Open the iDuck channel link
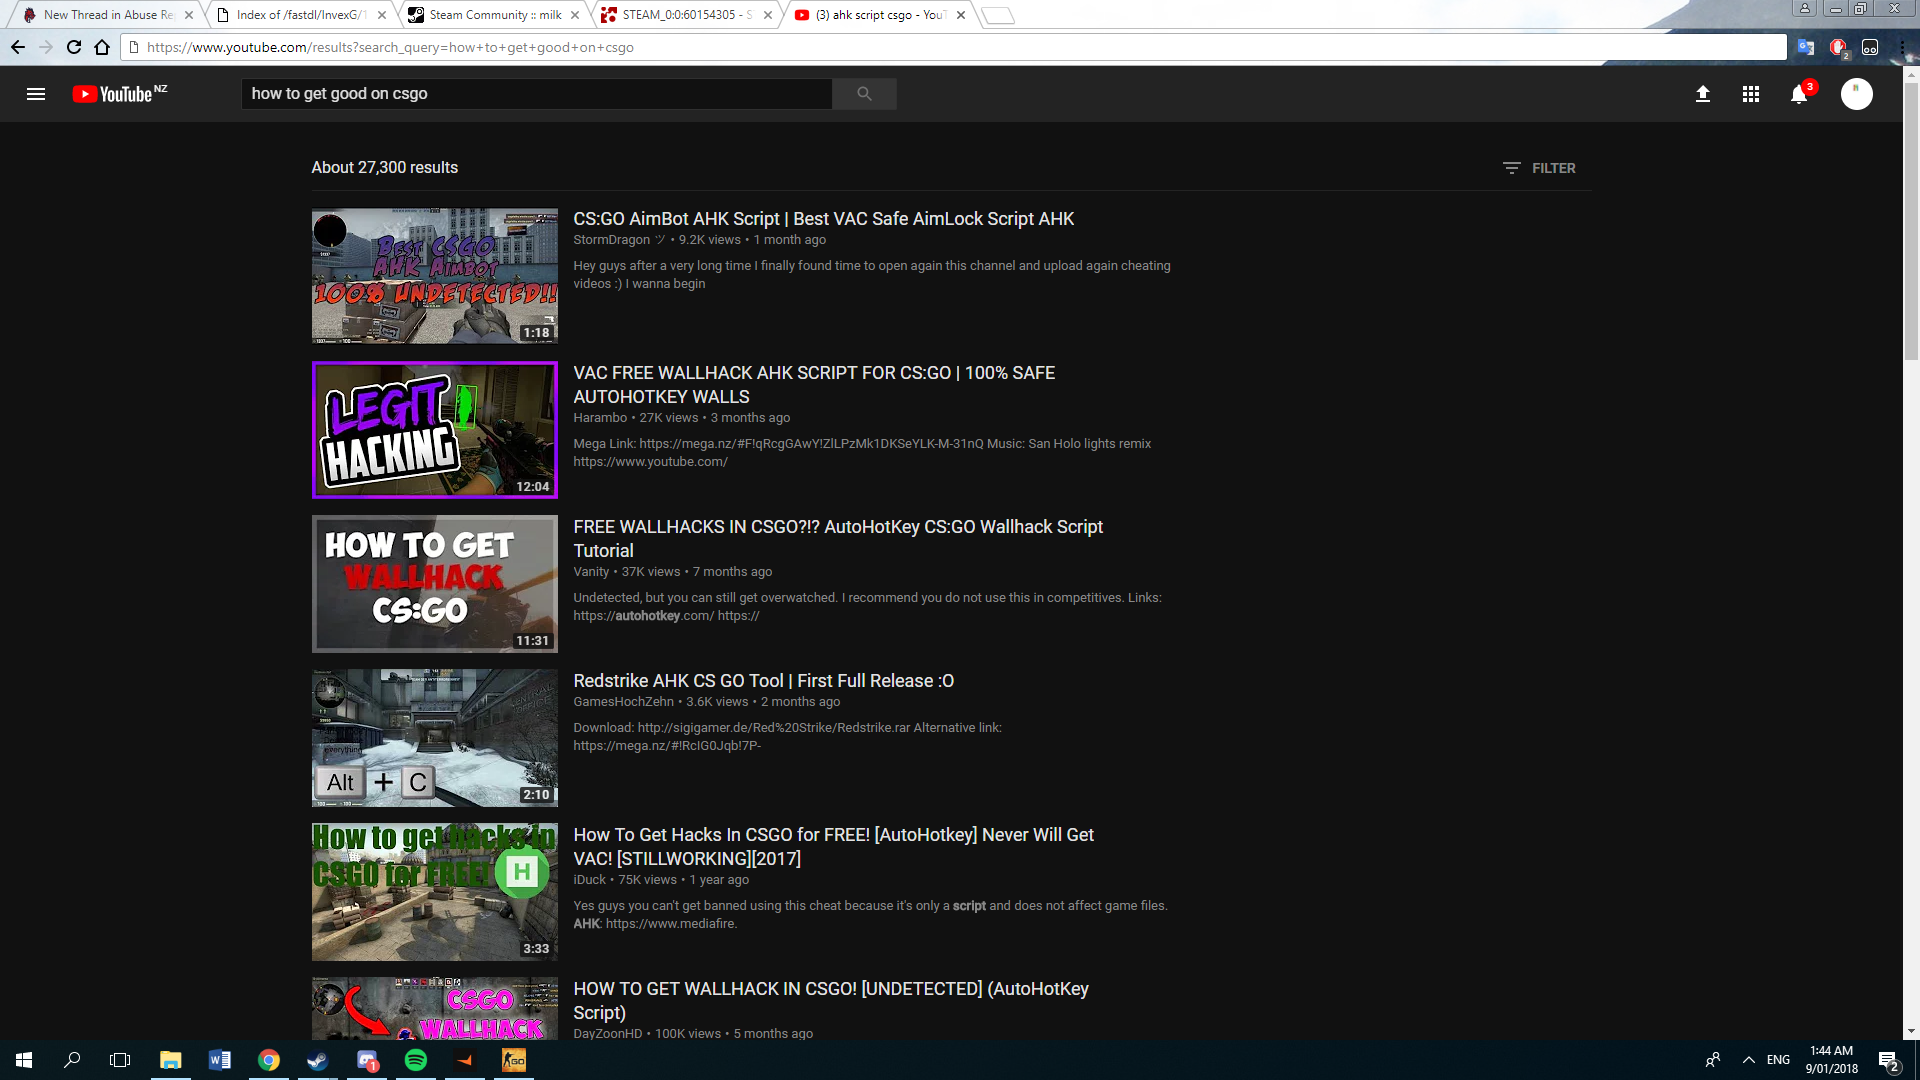The height and width of the screenshot is (1080, 1920). click(589, 880)
